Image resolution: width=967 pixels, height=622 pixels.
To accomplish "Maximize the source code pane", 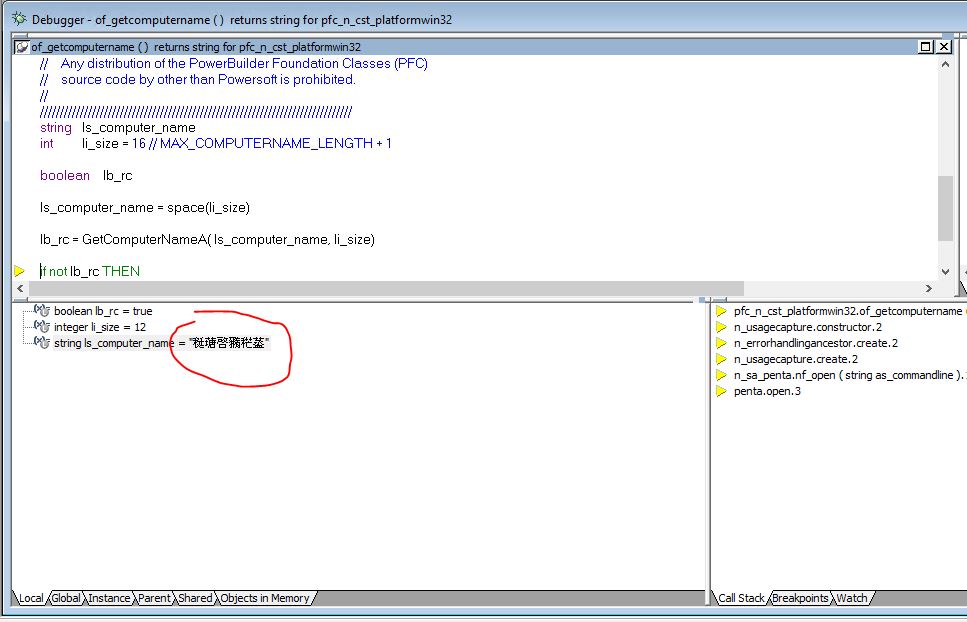I will point(926,46).
